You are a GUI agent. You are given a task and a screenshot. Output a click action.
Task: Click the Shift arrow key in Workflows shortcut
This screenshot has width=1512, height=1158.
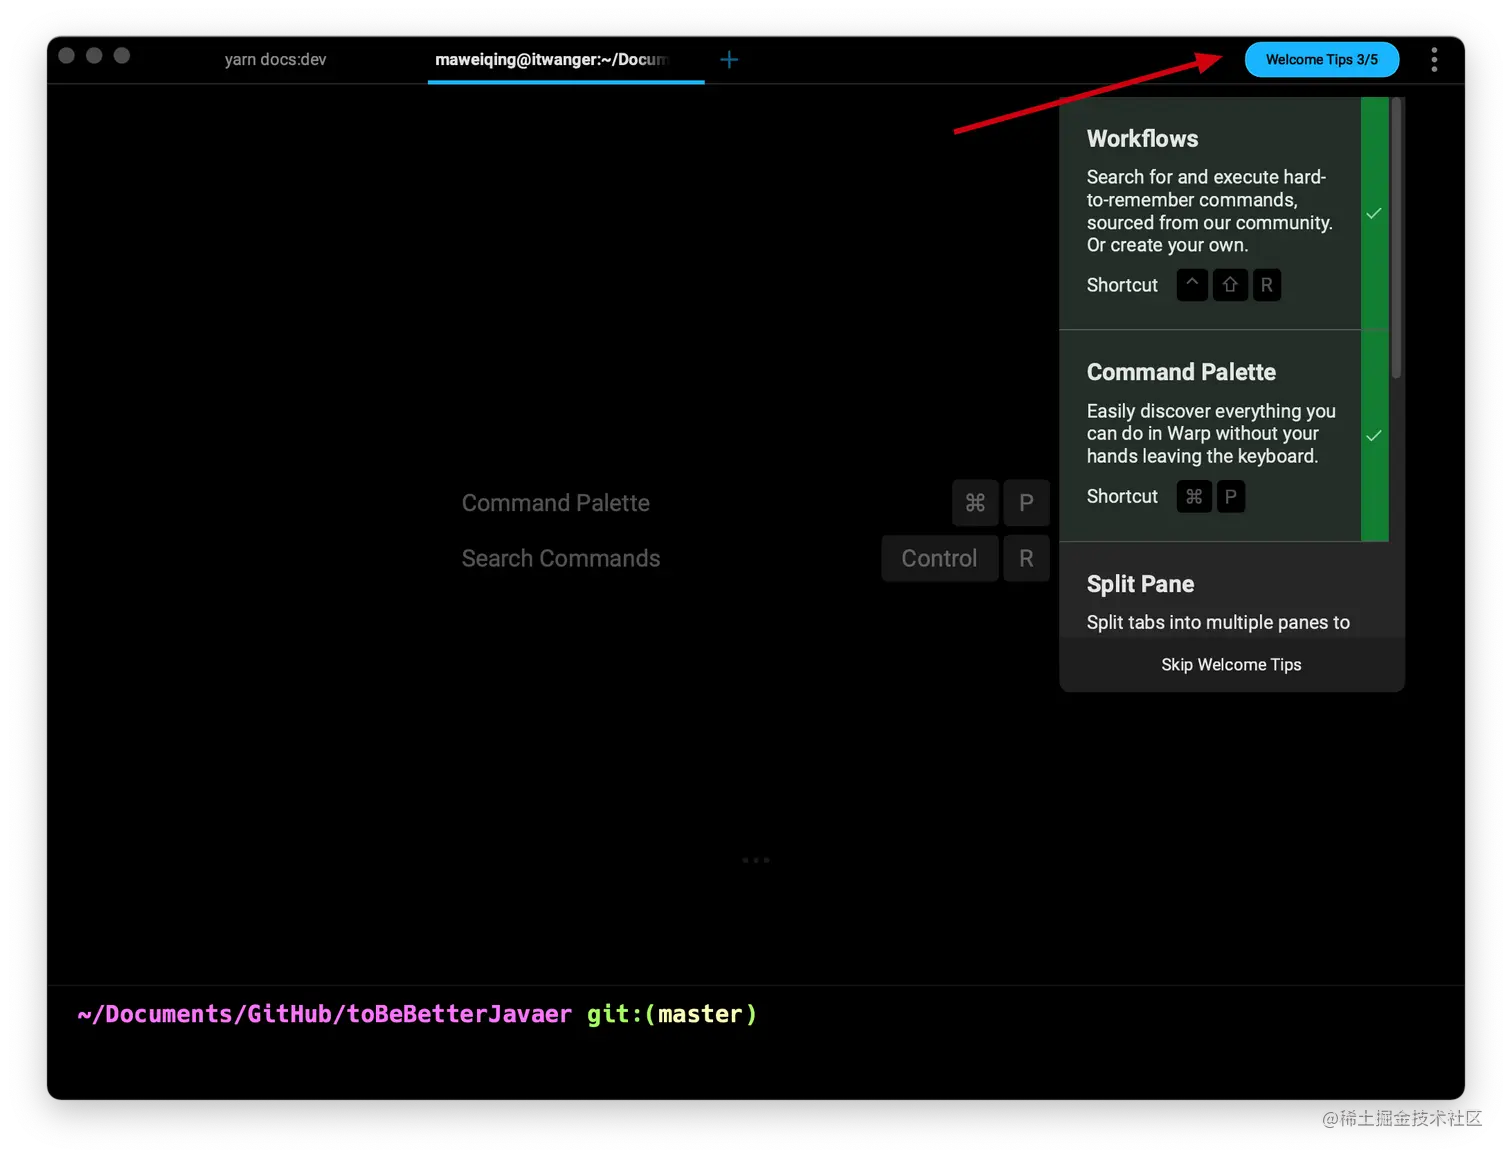click(1230, 285)
